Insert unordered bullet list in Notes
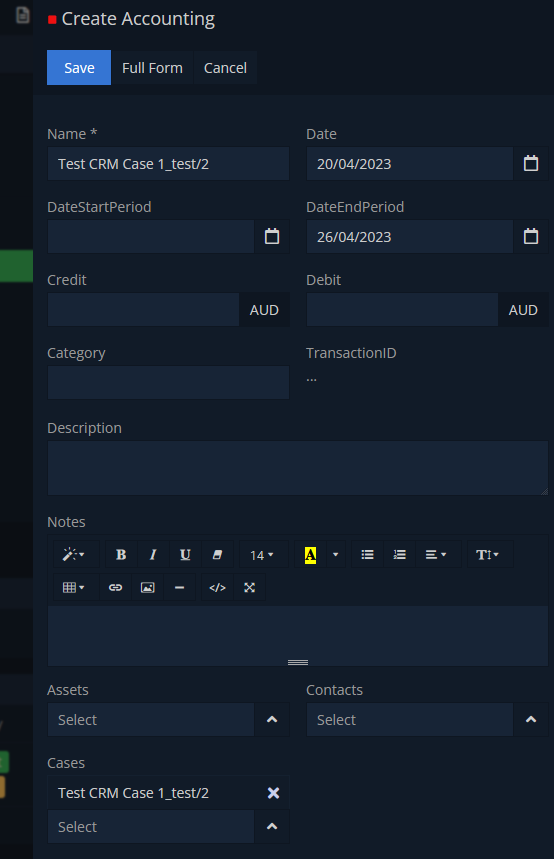Screen dimensions: 554x859 point(368,554)
